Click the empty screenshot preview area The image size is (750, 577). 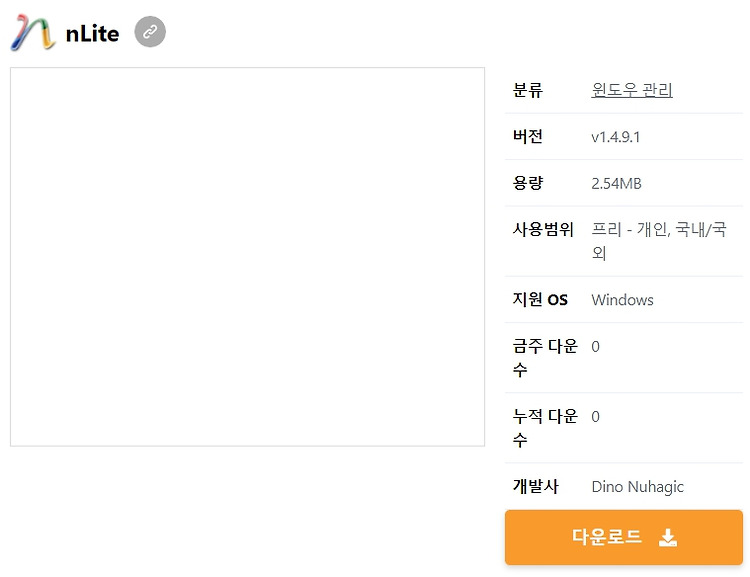[x=247, y=257]
